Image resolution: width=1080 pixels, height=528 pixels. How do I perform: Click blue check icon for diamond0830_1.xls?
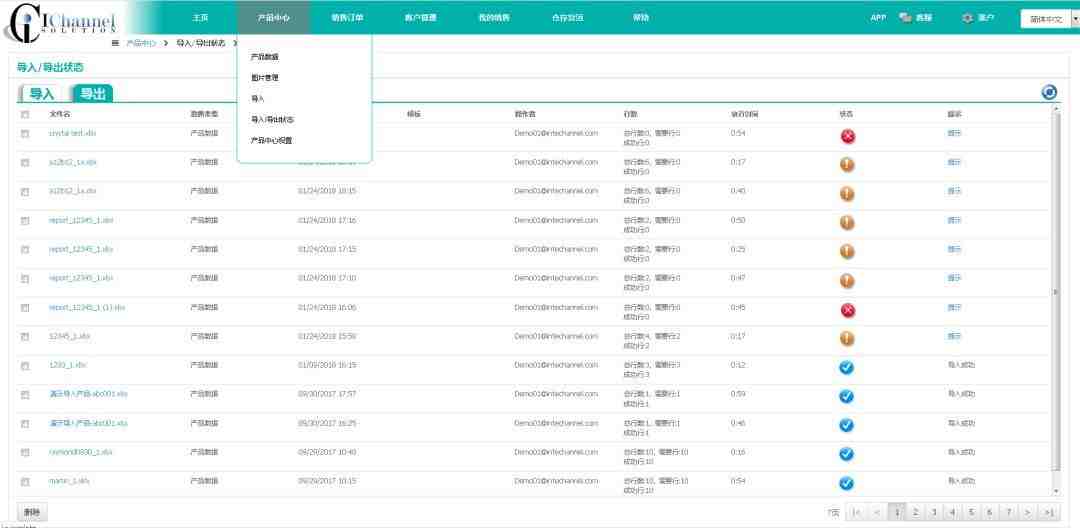pos(847,454)
